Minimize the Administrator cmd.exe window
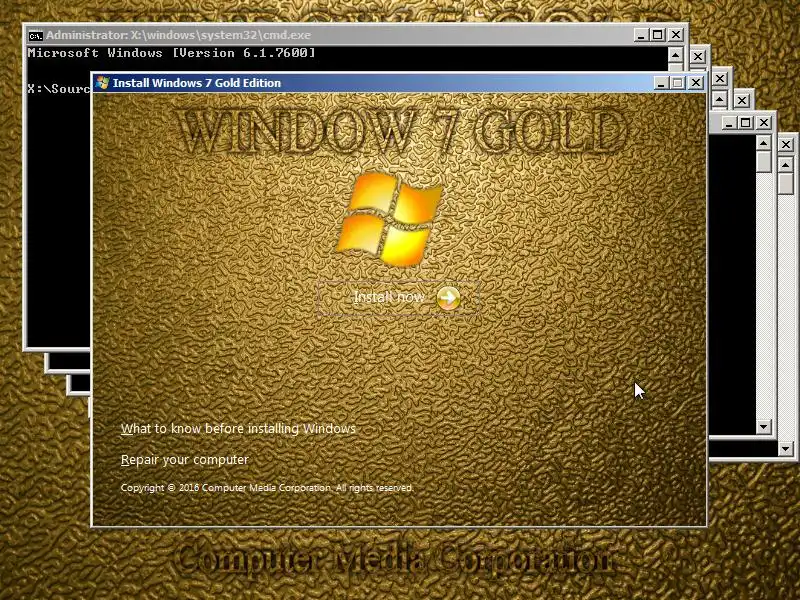Image resolution: width=800 pixels, height=600 pixels. tap(641, 35)
